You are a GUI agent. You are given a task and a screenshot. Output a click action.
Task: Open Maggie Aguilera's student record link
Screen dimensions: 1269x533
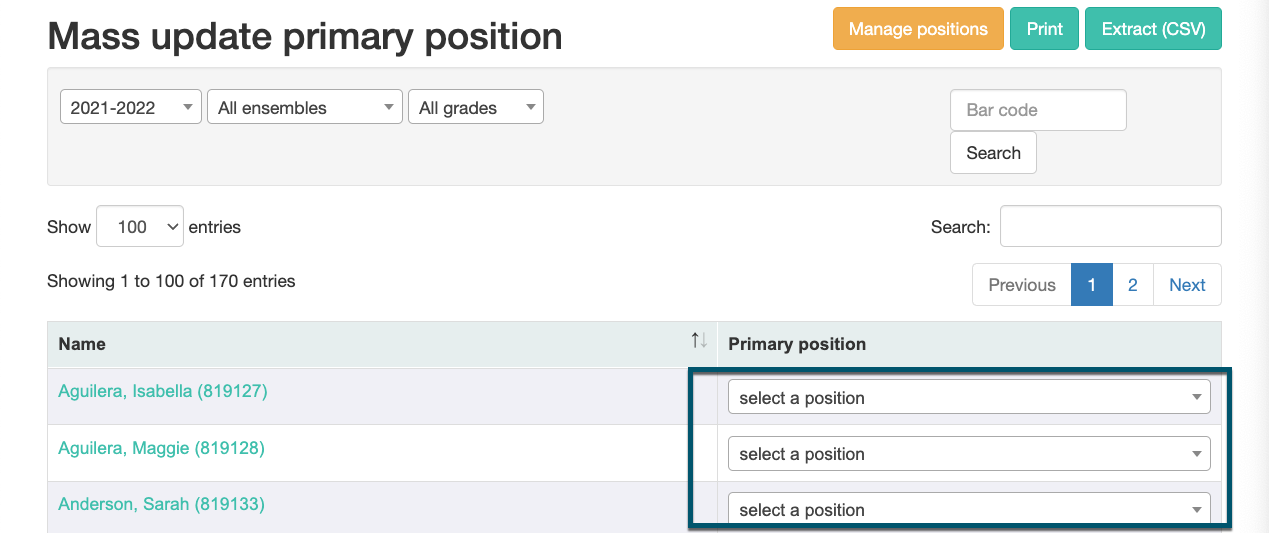click(x=161, y=448)
